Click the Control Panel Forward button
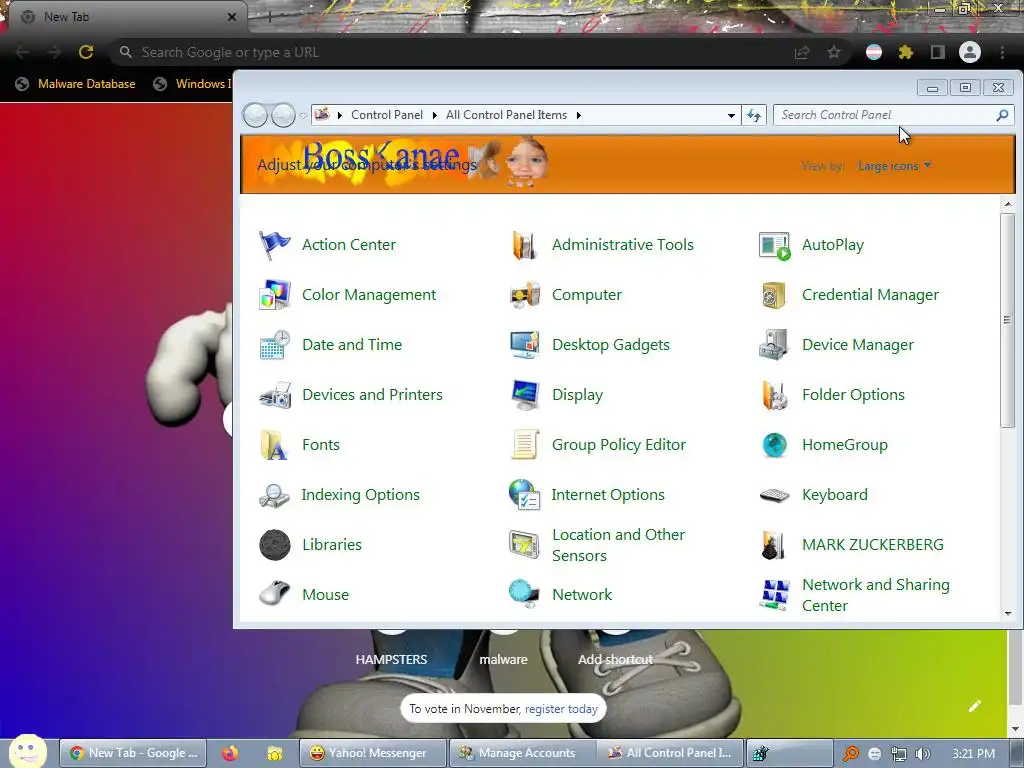 click(x=283, y=116)
